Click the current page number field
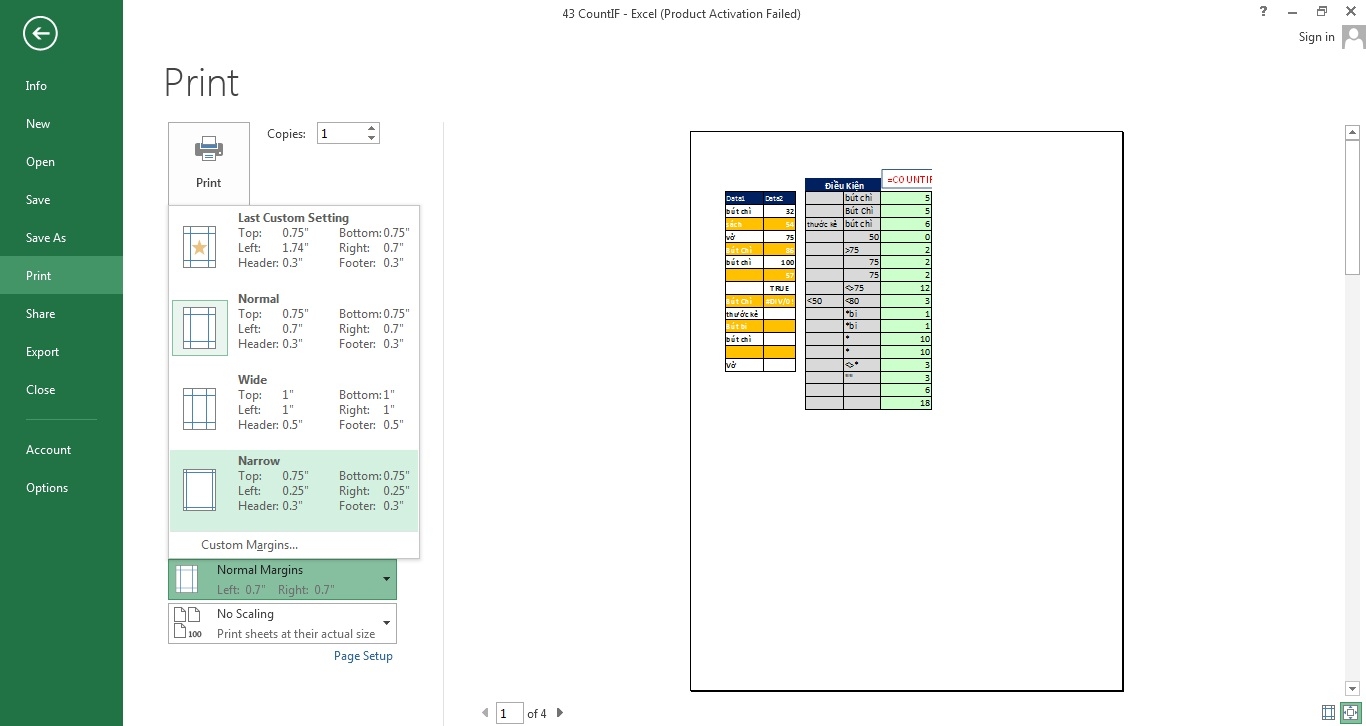 tap(510, 713)
